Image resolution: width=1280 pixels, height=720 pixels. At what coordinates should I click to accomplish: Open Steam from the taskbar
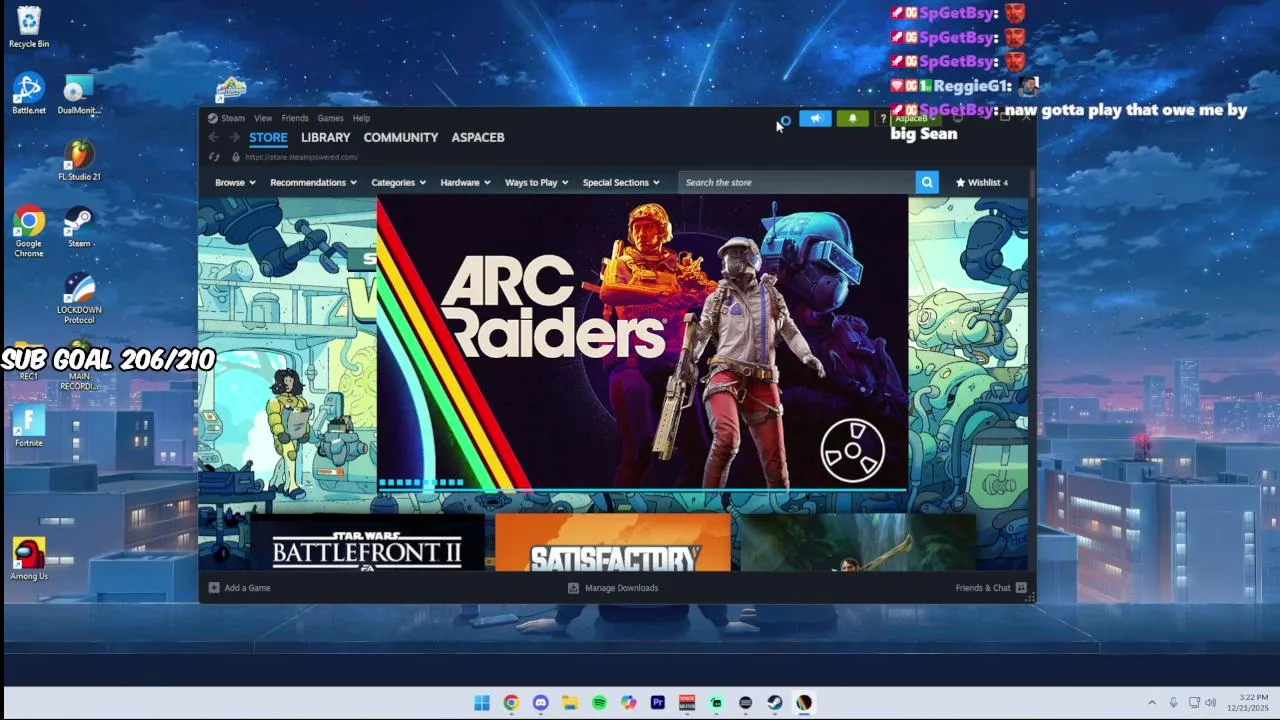pyautogui.click(x=775, y=703)
